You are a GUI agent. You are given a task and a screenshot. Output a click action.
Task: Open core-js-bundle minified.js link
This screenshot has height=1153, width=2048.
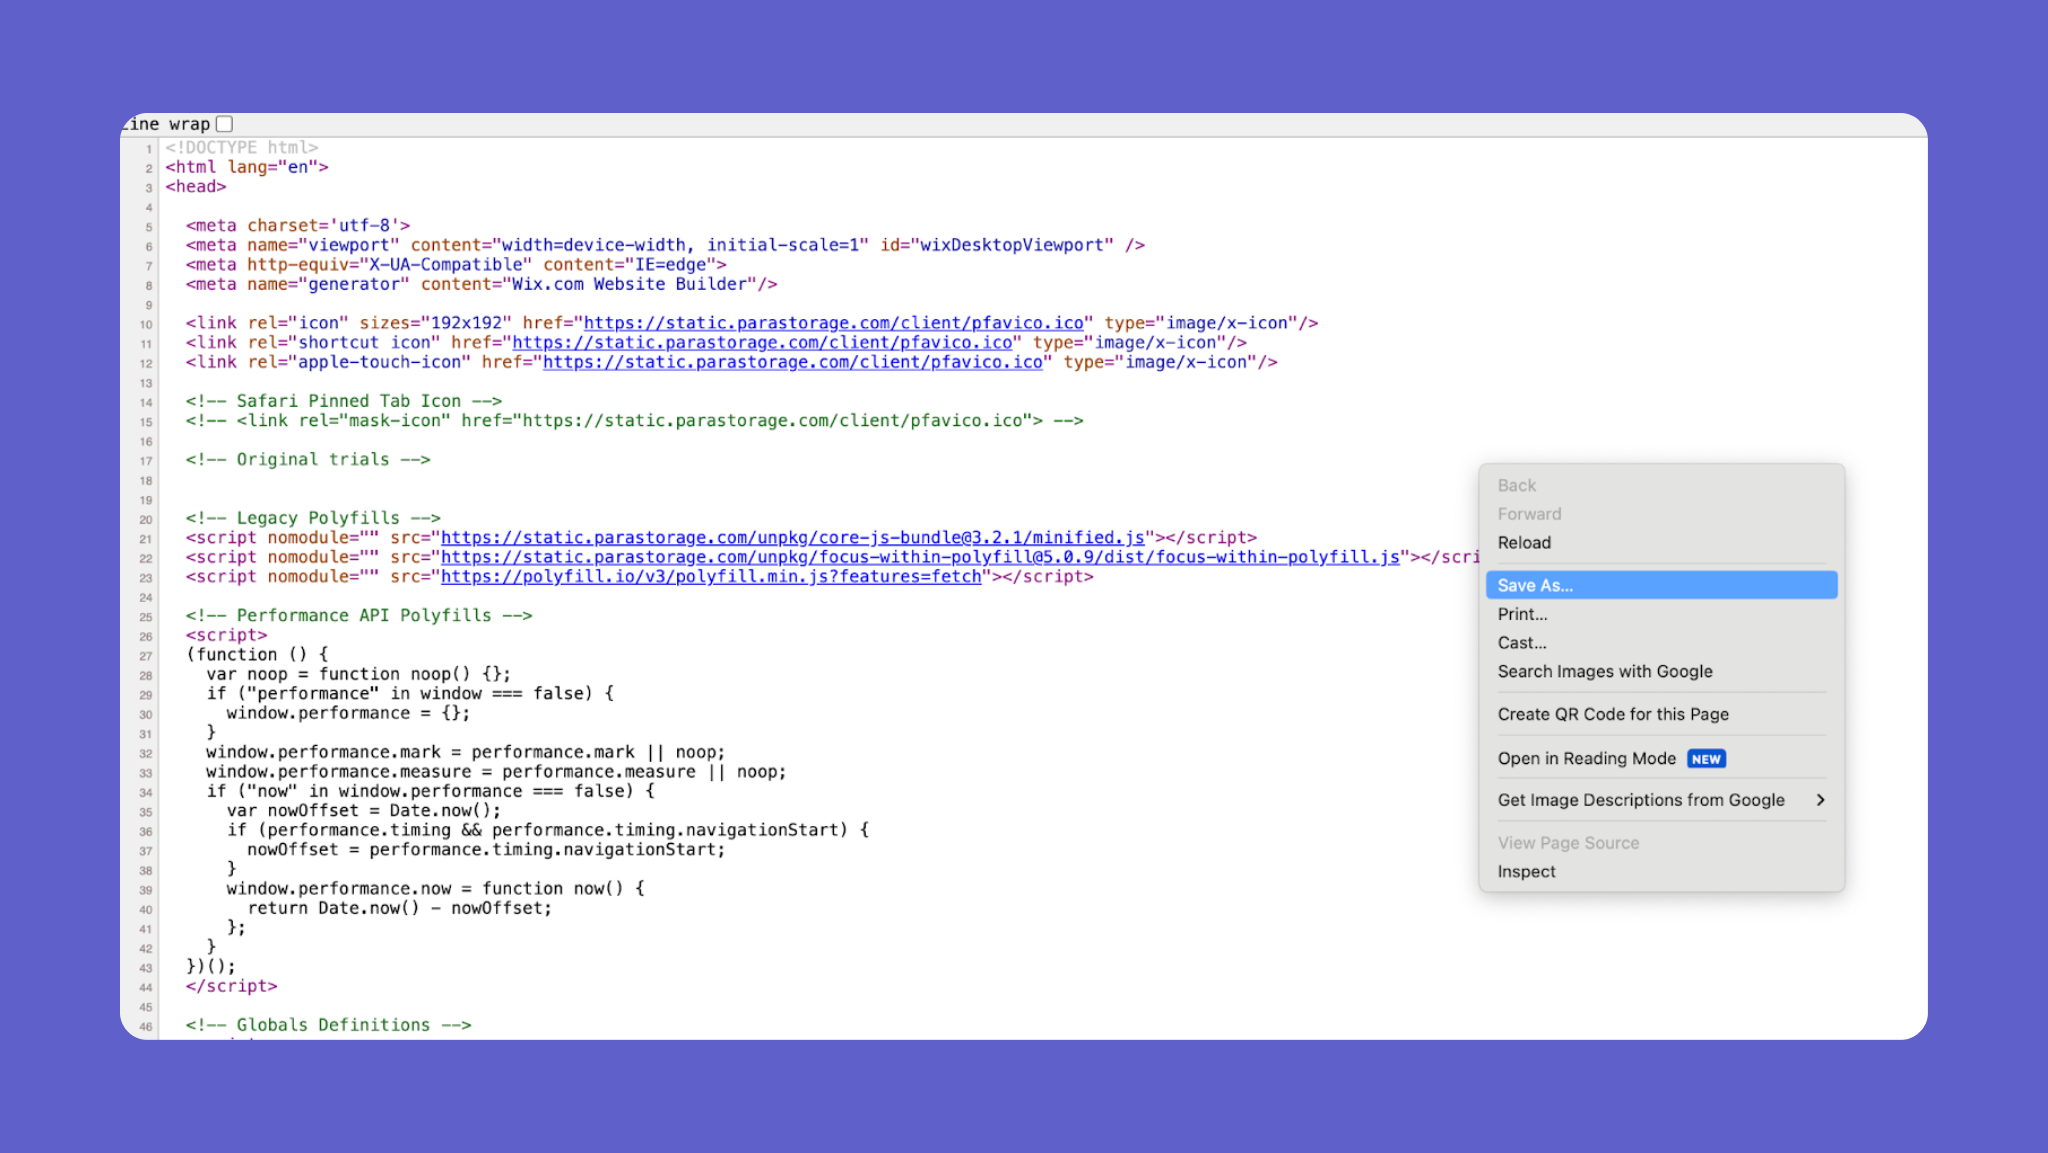click(792, 538)
